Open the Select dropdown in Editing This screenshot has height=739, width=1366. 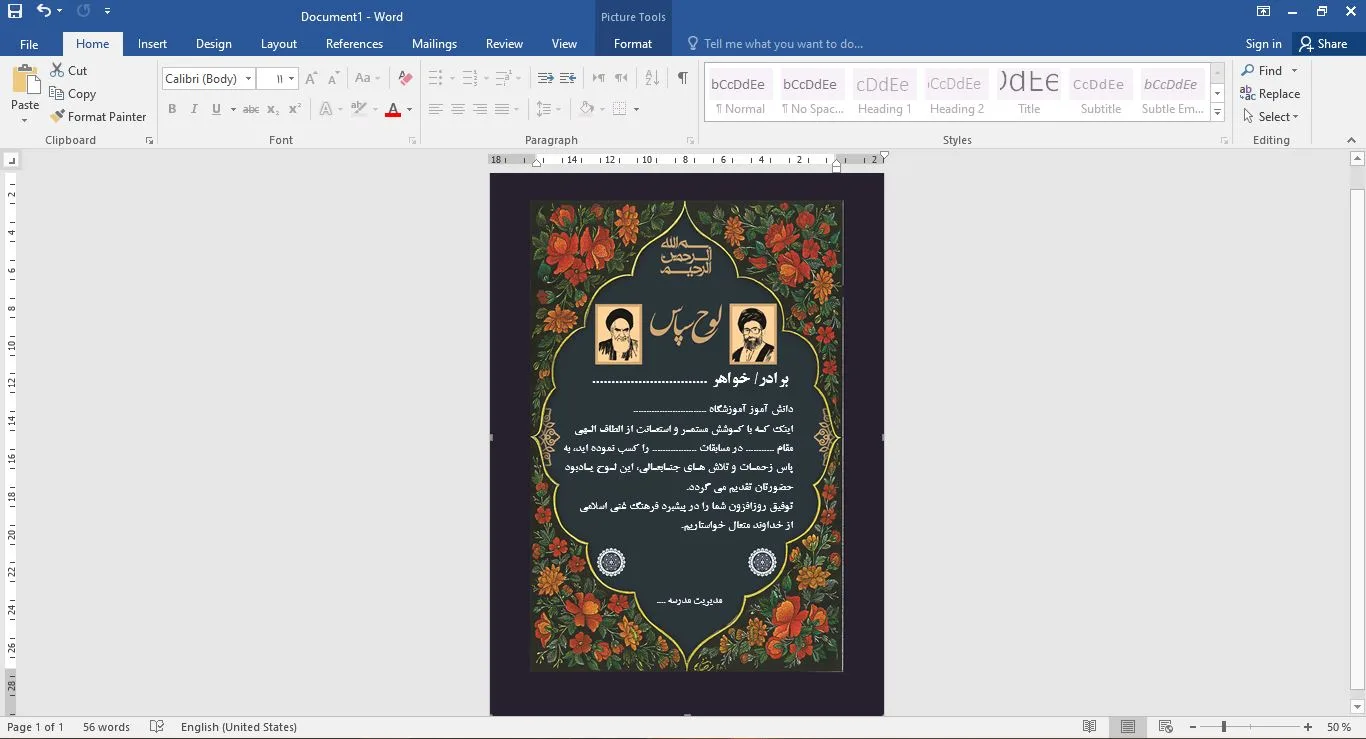tap(1270, 117)
